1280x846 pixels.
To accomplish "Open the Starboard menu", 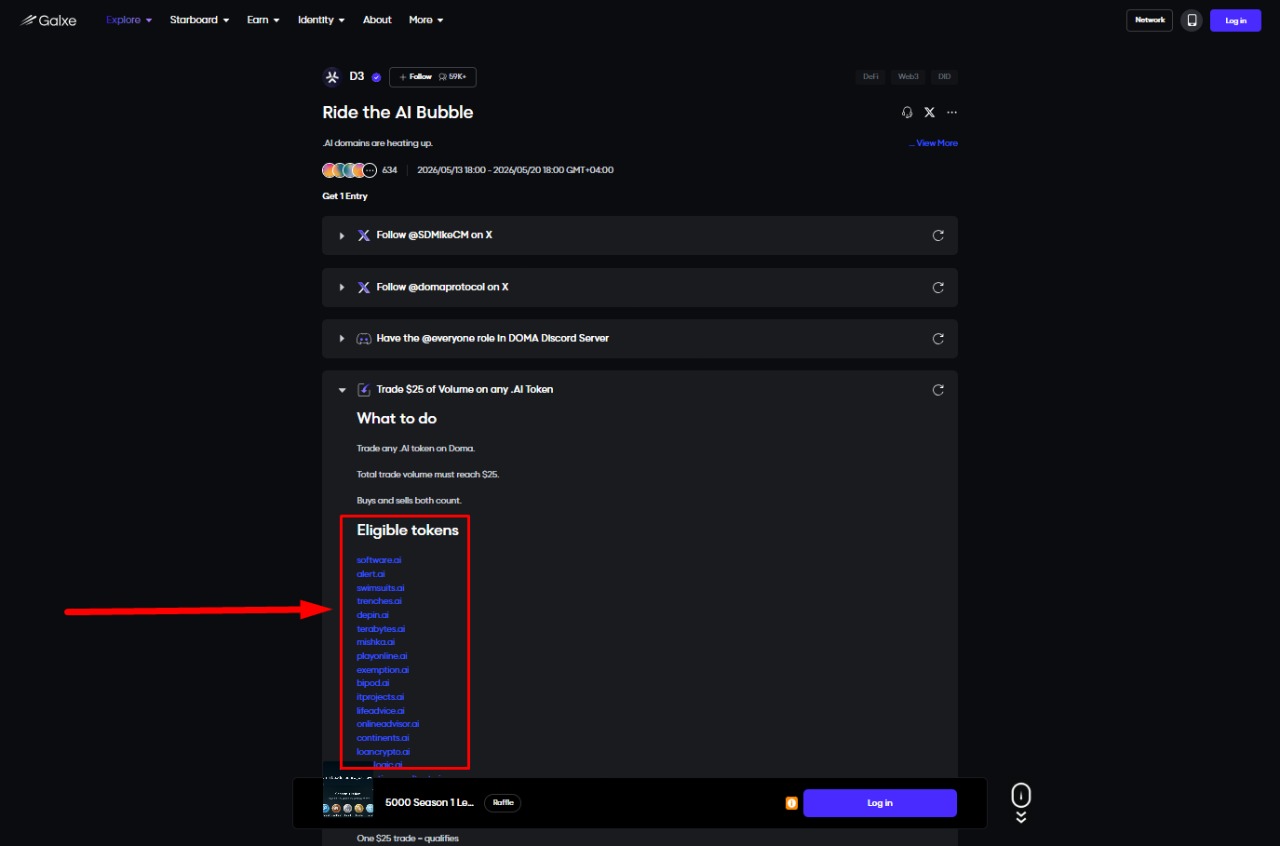I will [199, 20].
